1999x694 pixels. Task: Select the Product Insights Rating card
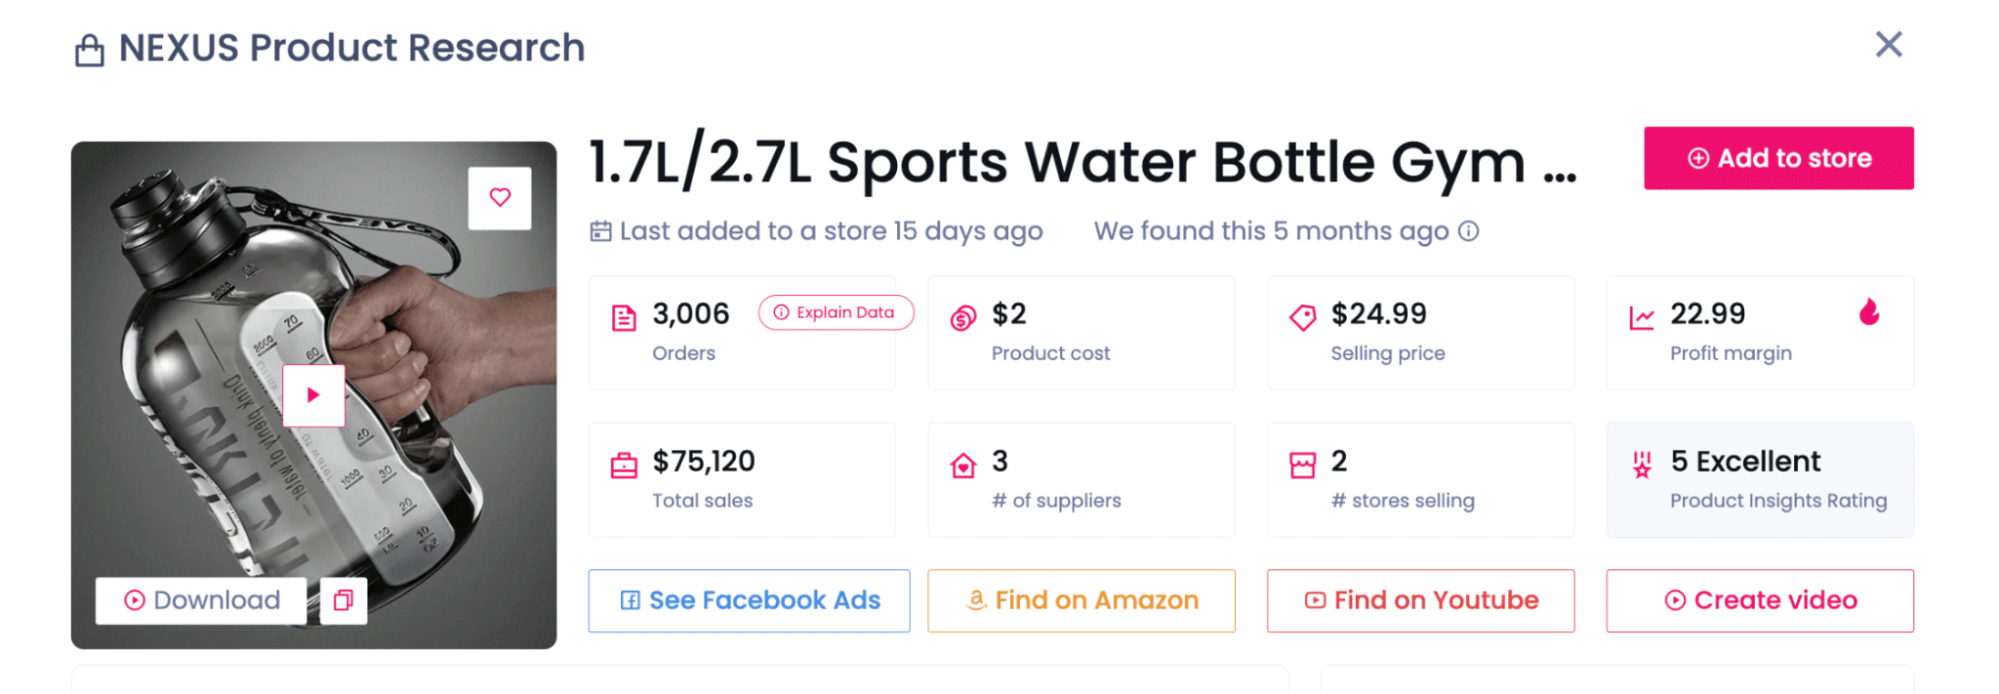pos(1759,480)
